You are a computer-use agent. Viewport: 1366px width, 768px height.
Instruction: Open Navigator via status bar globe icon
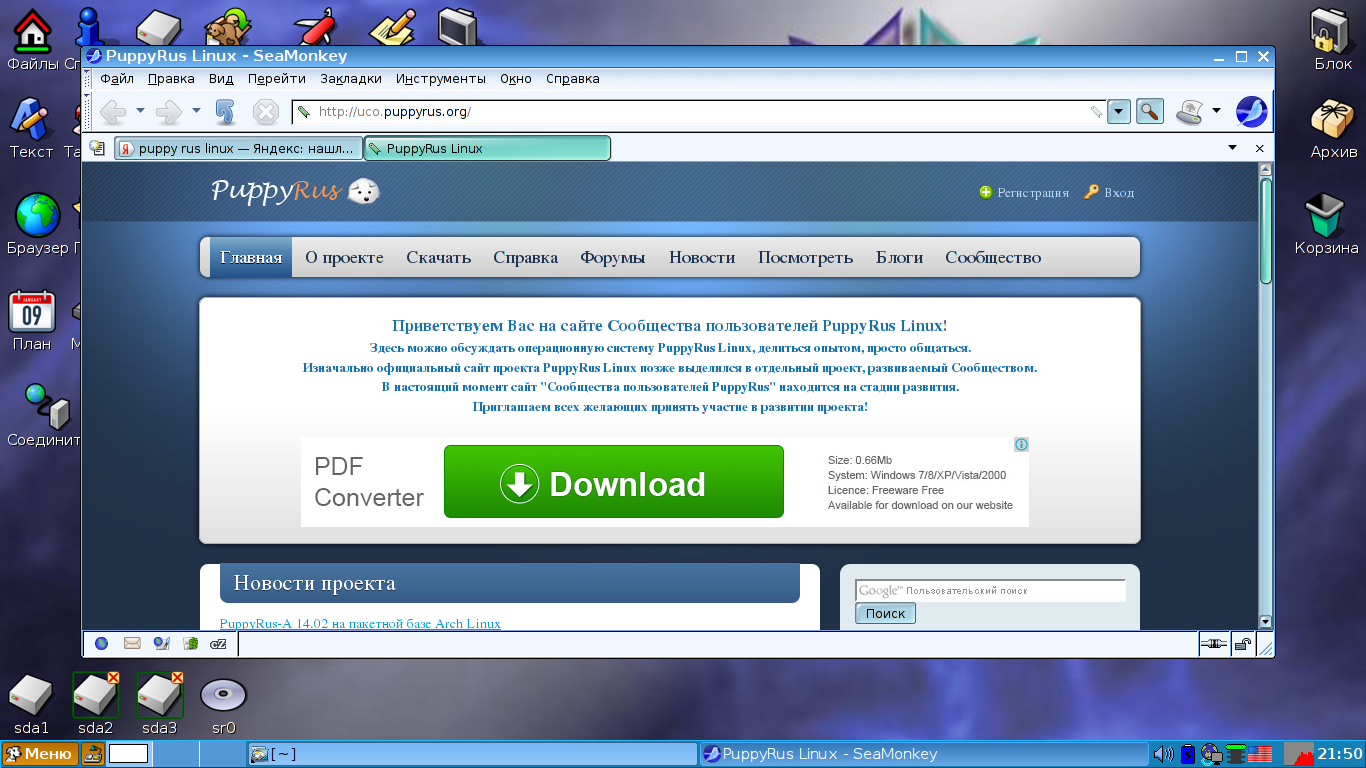tap(101, 644)
